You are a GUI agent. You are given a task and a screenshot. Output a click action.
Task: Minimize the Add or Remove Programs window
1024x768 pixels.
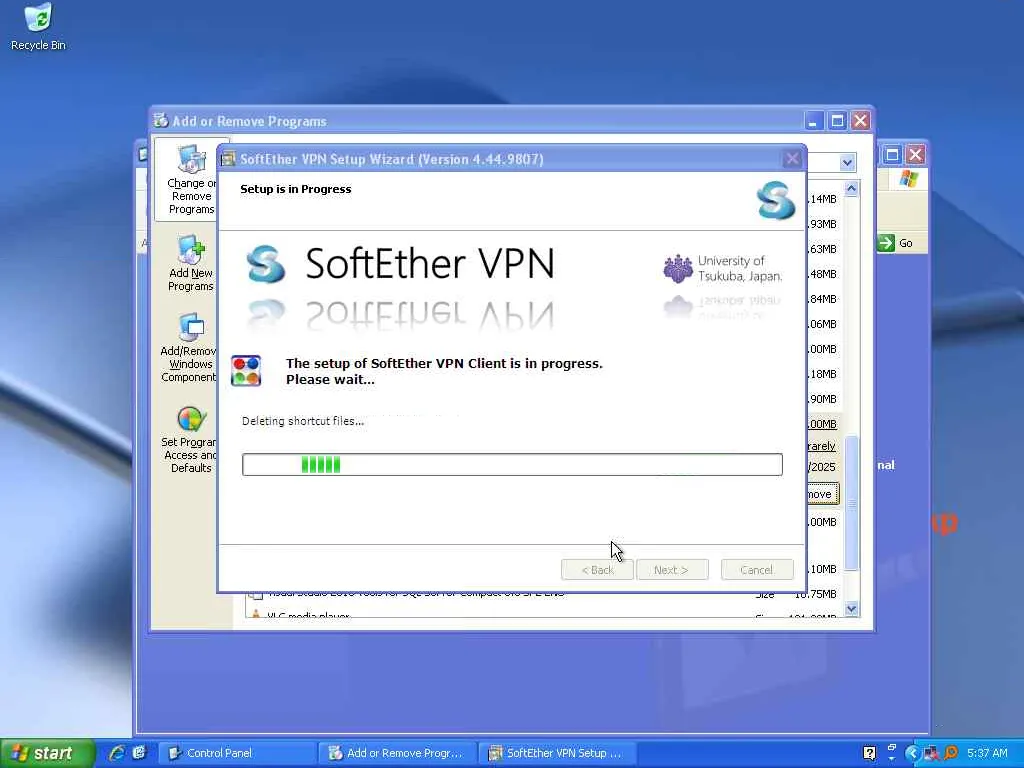coord(814,121)
